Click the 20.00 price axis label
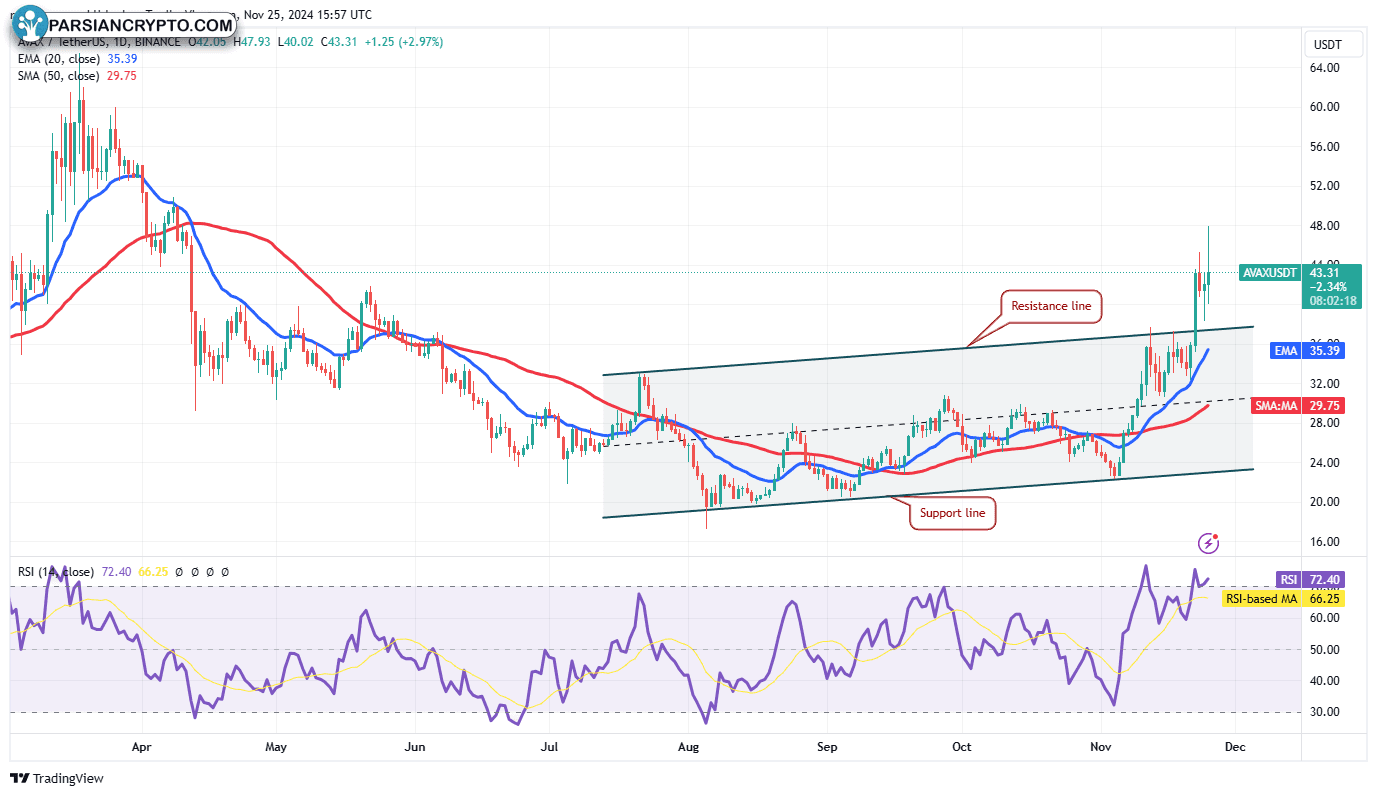 1326,502
